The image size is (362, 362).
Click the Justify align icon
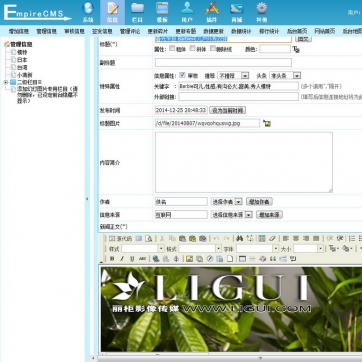[x=316, y=239]
